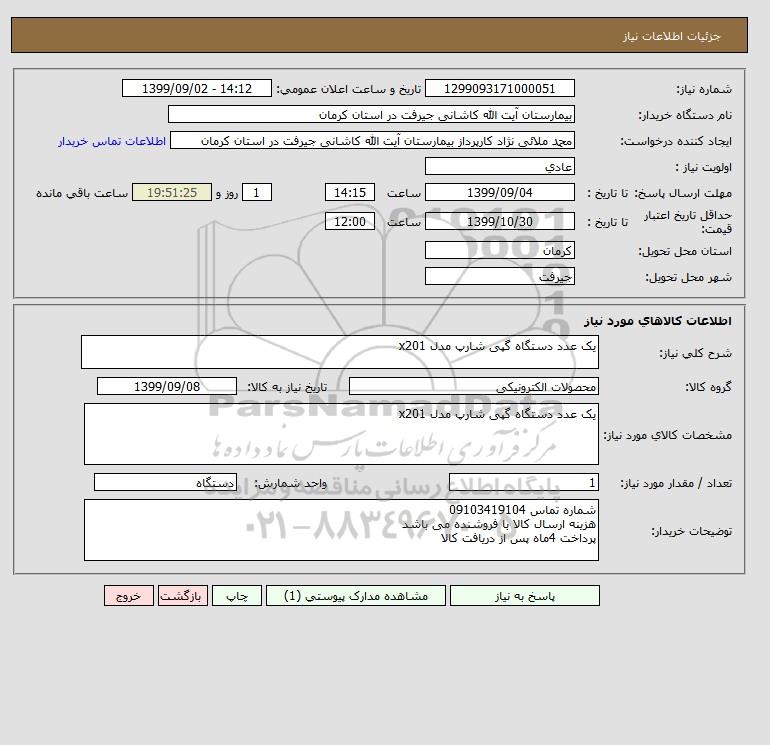
Task: Click need date field 1399/09/08
Action: pyautogui.click(x=167, y=386)
